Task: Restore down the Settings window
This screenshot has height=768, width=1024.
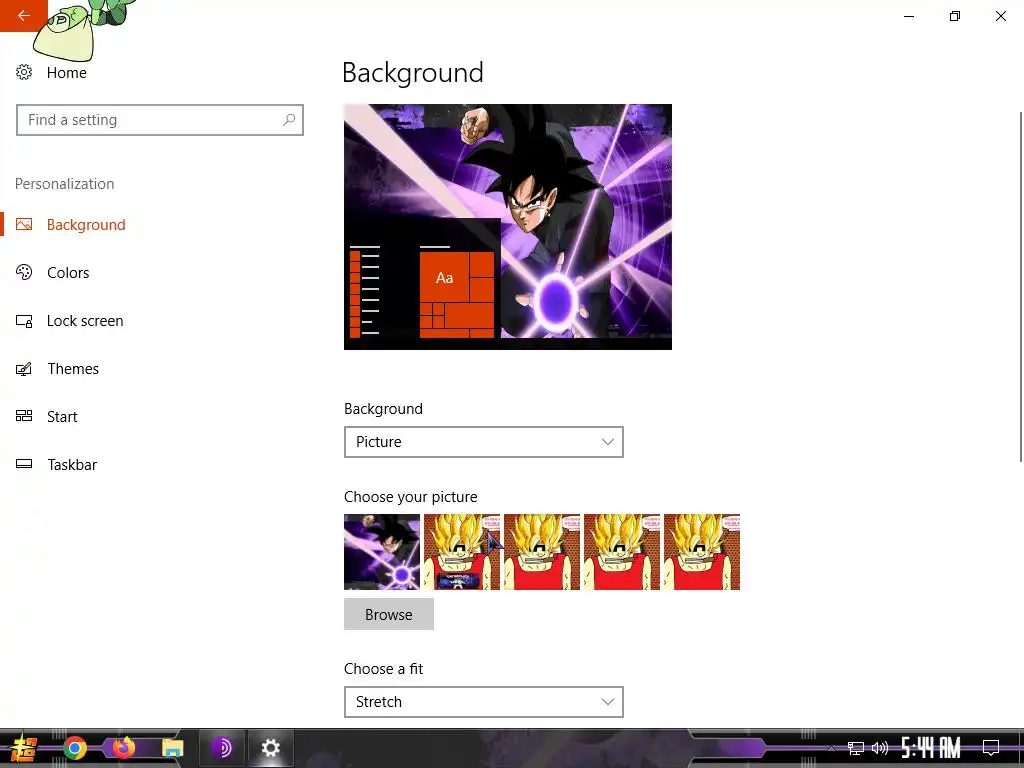Action: [955, 16]
